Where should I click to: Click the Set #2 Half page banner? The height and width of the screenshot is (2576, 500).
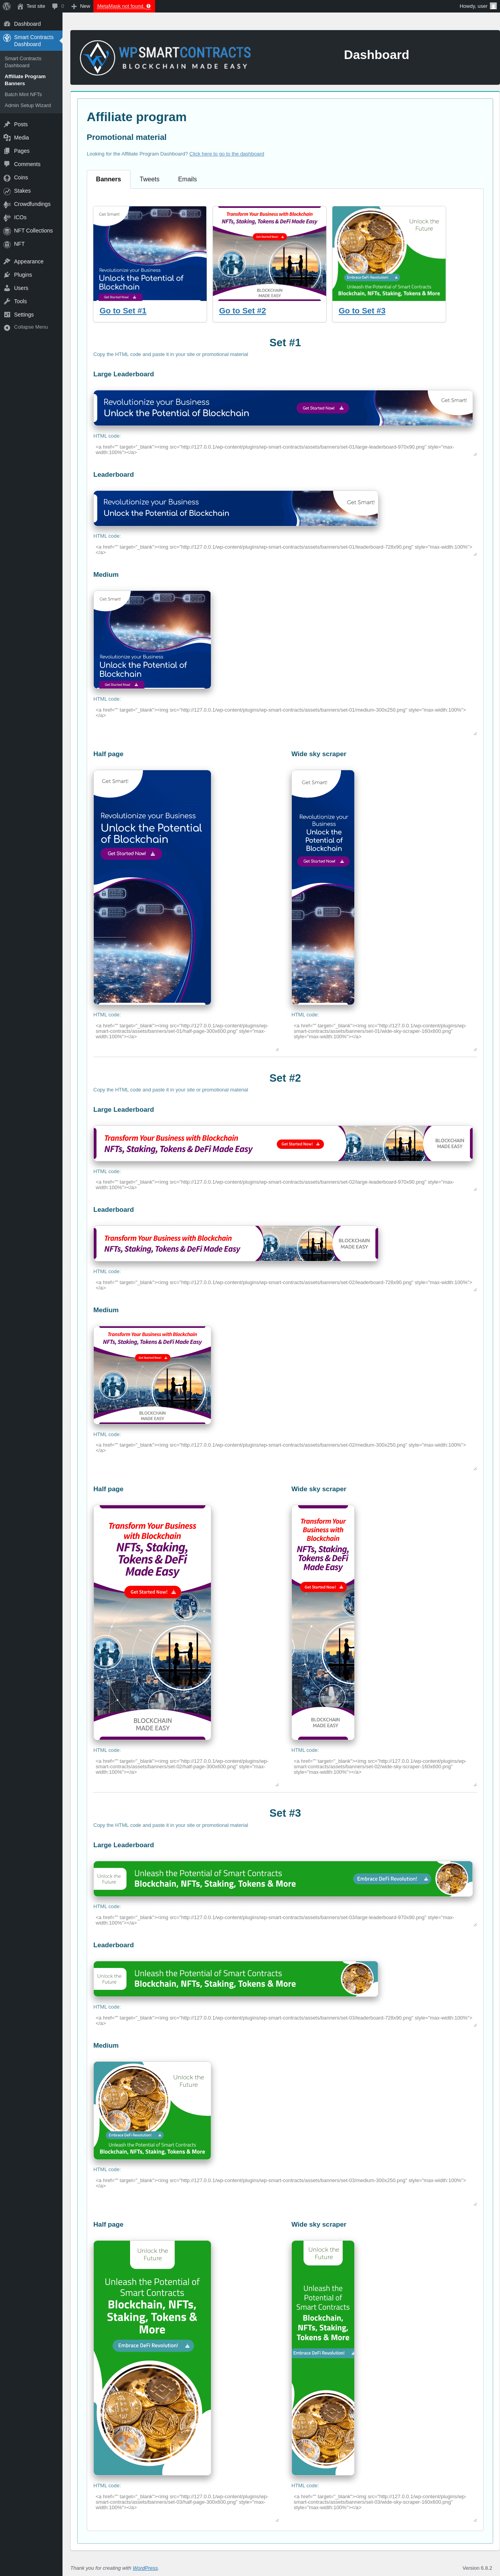pyautogui.click(x=152, y=1623)
